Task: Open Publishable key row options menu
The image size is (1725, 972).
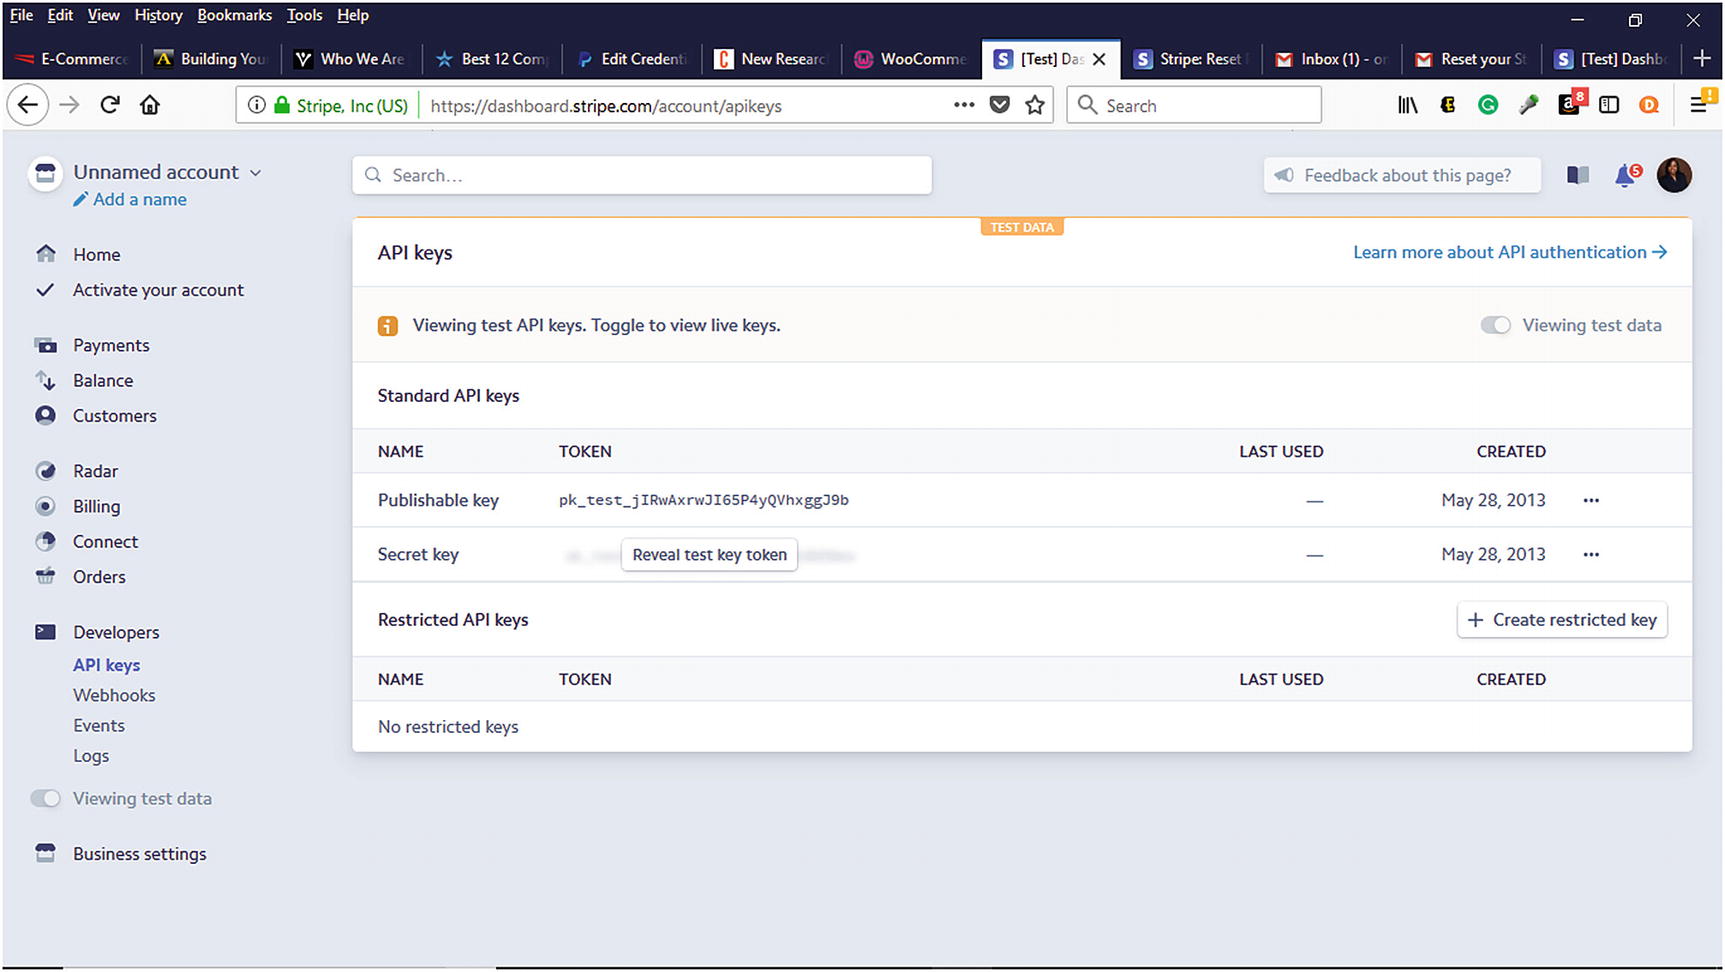Action: [1590, 500]
